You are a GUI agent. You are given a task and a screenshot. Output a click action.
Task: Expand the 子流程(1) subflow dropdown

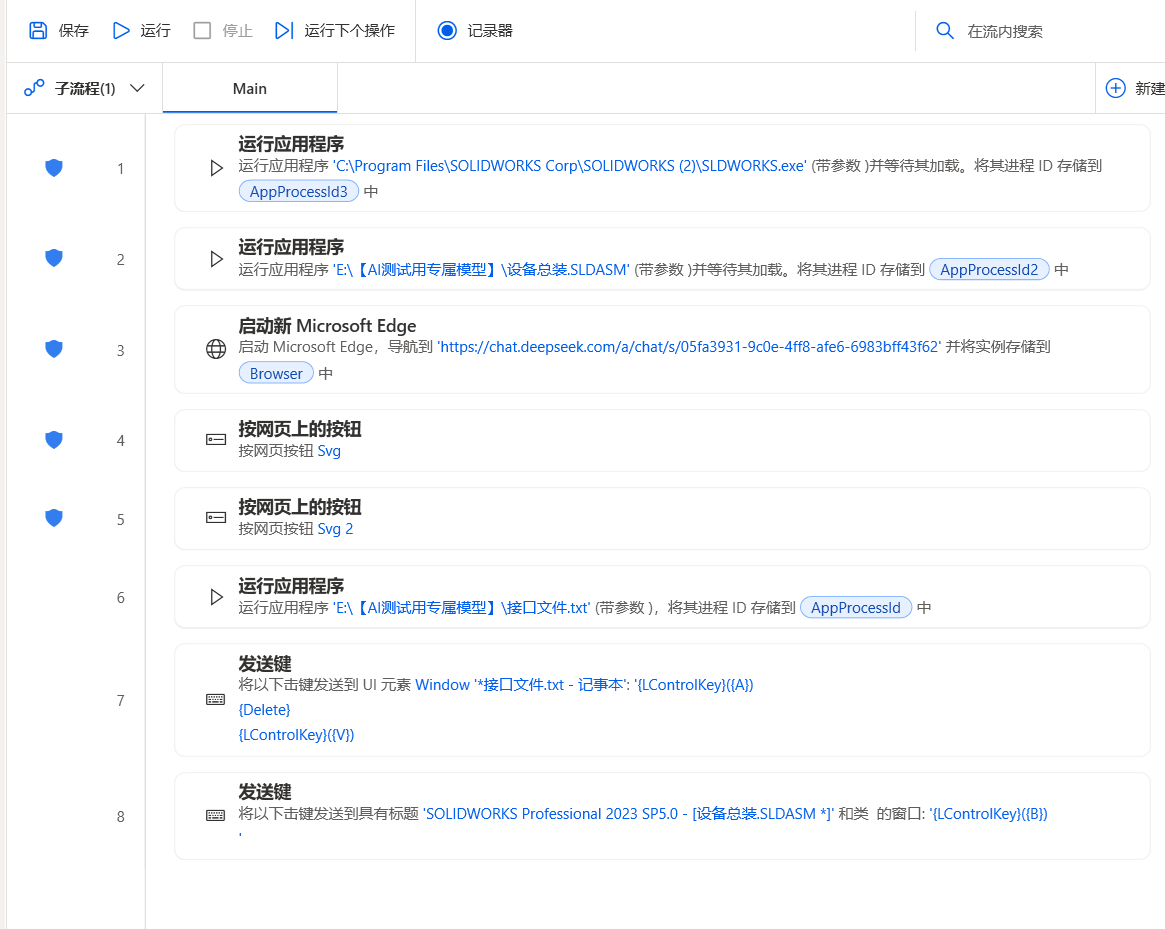pos(137,88)
